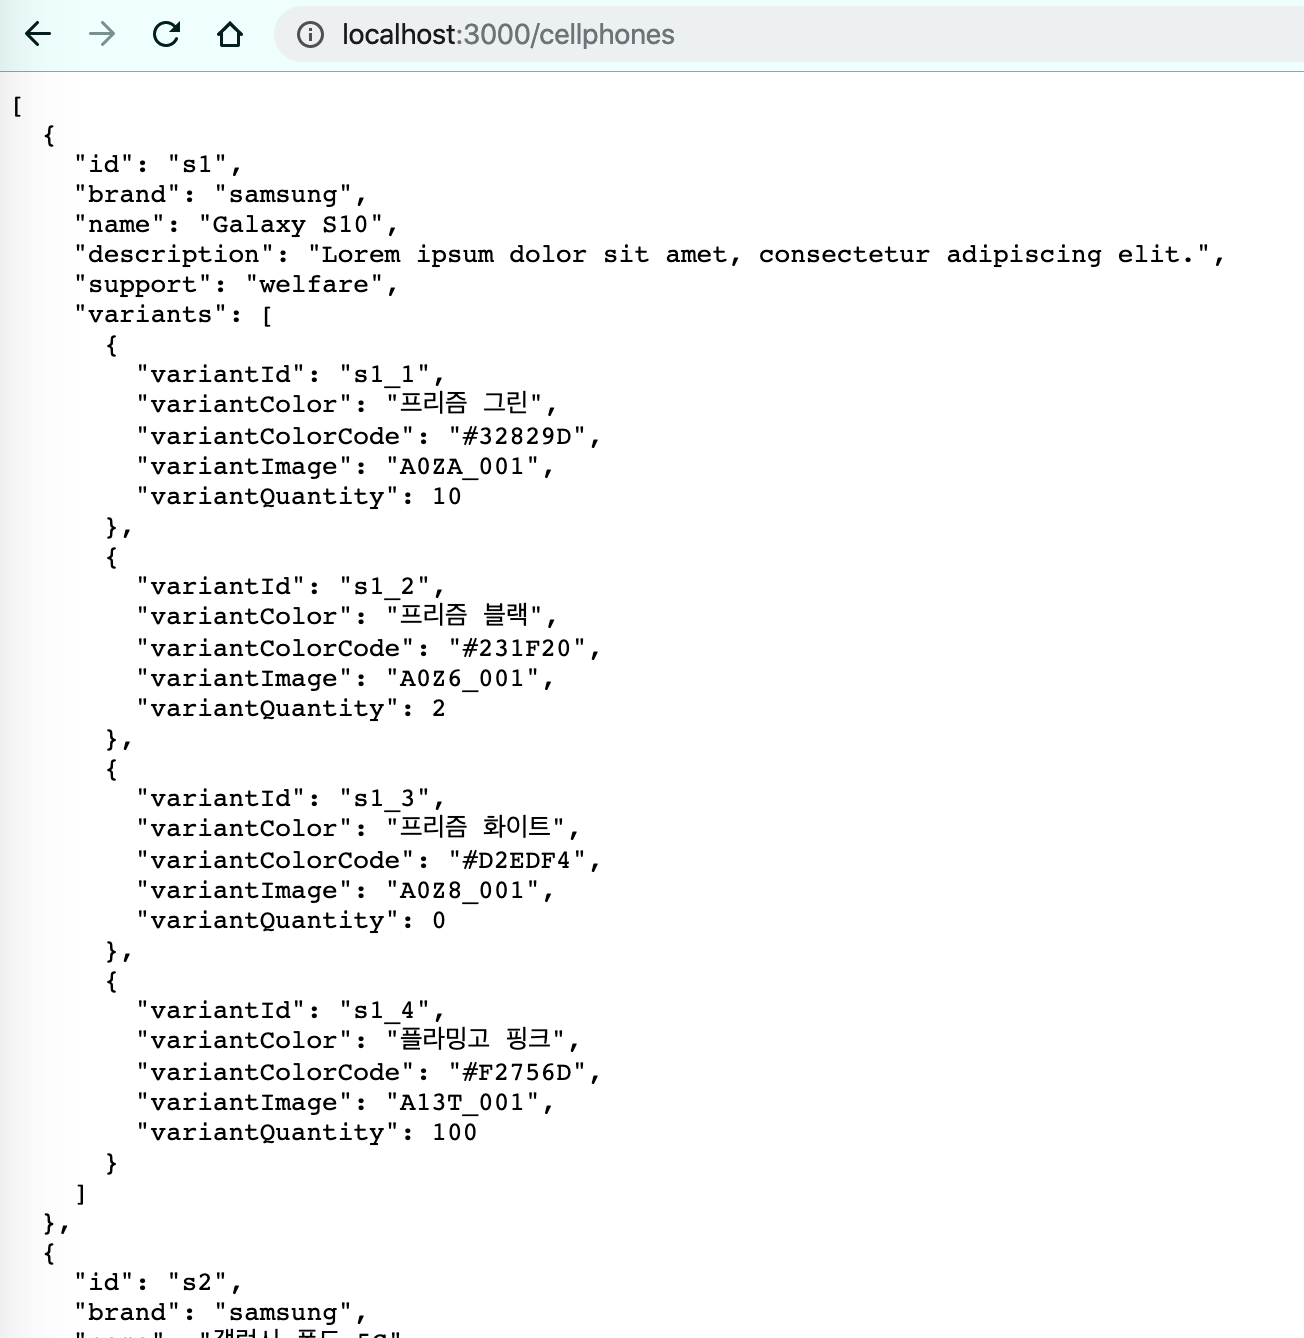Click color code "#231F20"
The height and width of the screenshot is (1338, 1304).
[x=517, y=648]
